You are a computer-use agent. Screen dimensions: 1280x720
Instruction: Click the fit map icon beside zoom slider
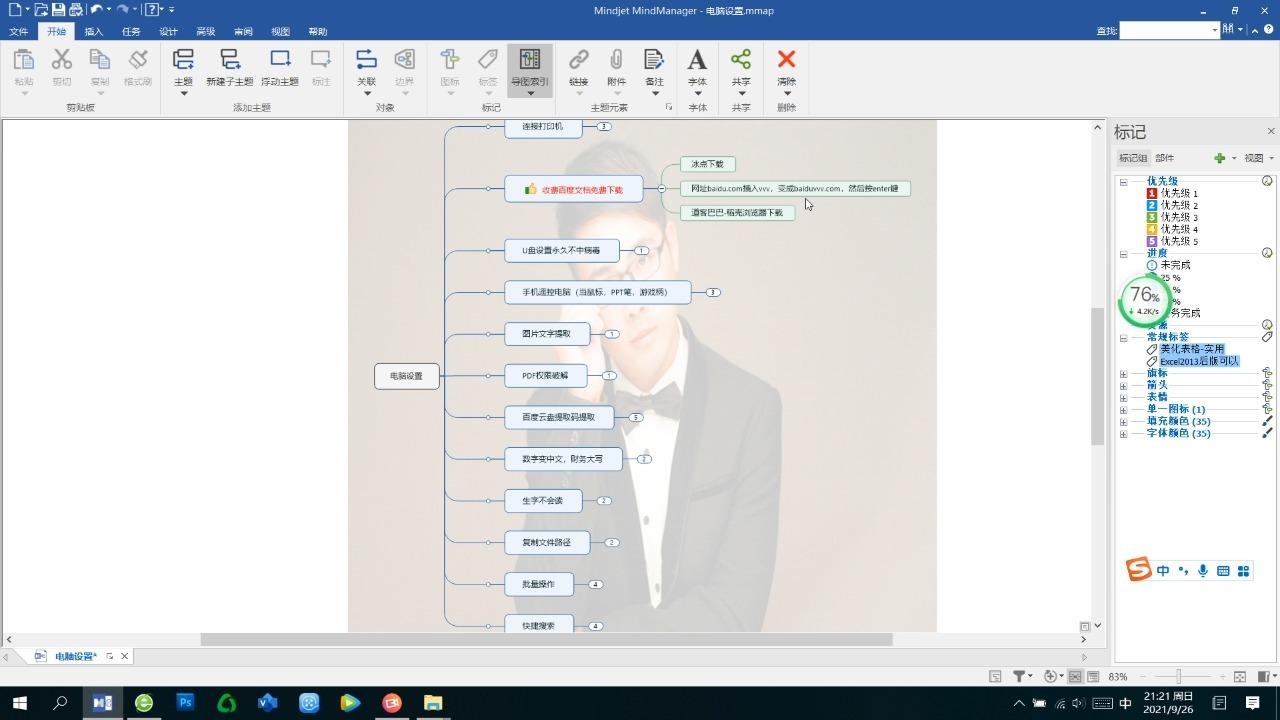(x=1240, y=677)
